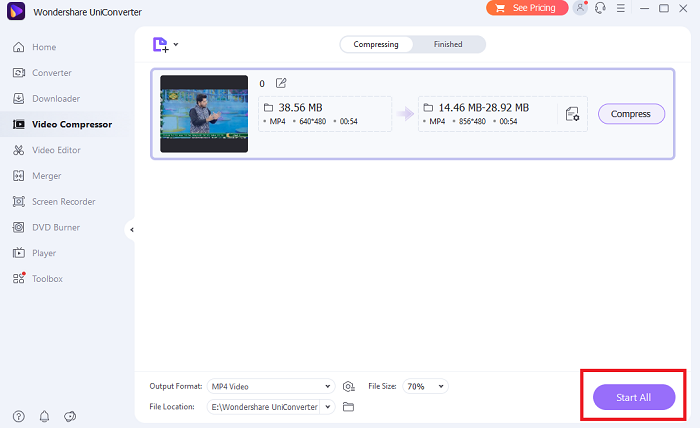The height and width of the screenshot is (428, 700).
Task: Click the Video Compressor sidebar icon
Action: click(x=18, y=124)
